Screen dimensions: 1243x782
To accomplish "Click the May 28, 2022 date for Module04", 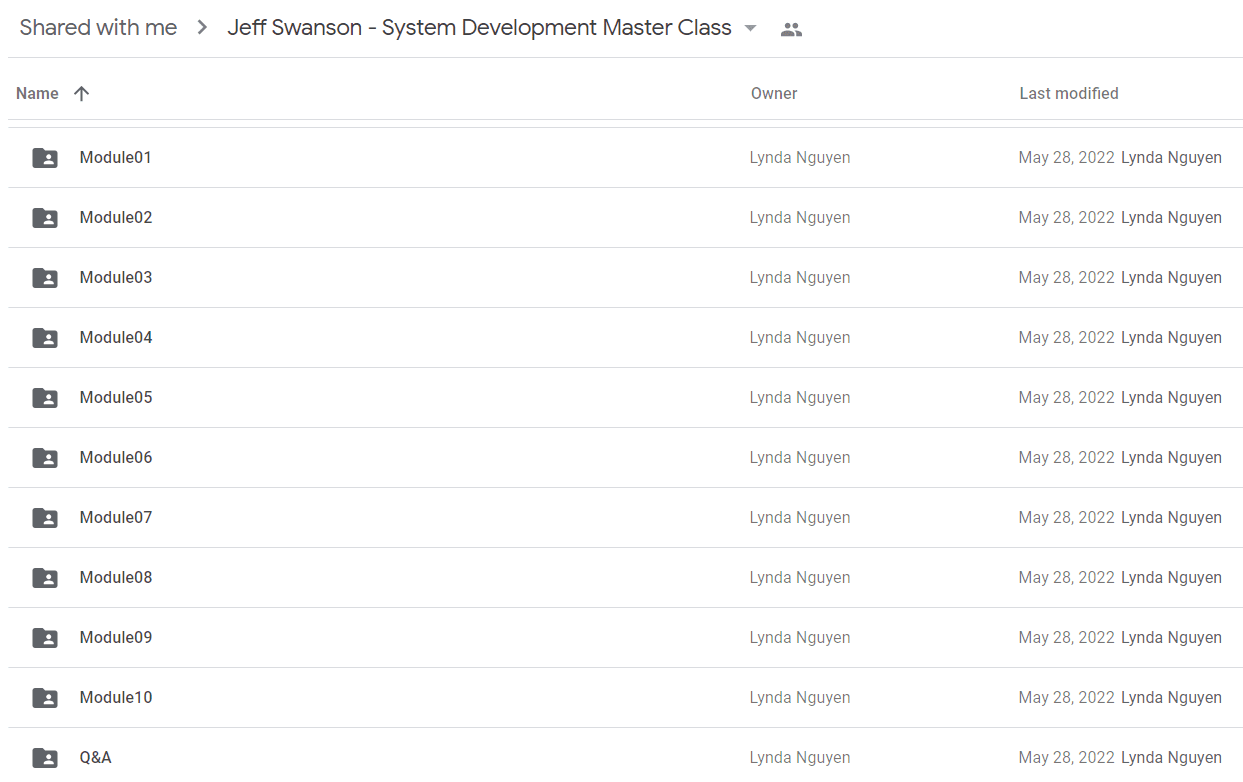I will pos(1066,338).
